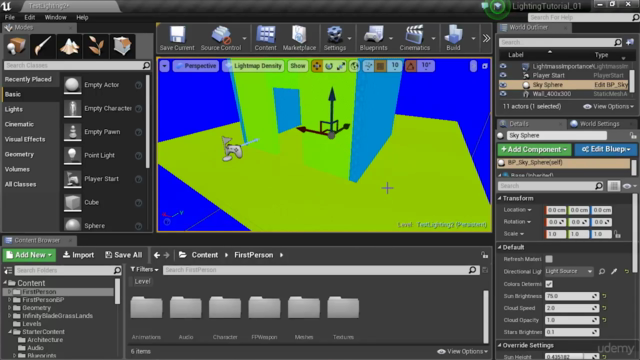Viewport: 640px width, 360px height.
Task: Uncheck Colors Determined by Sun Position
Action: tap(549, 284)
